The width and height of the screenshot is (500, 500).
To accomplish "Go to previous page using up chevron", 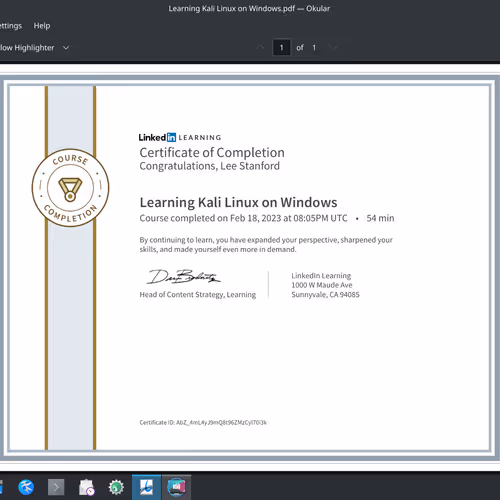I will click(260, 47).
